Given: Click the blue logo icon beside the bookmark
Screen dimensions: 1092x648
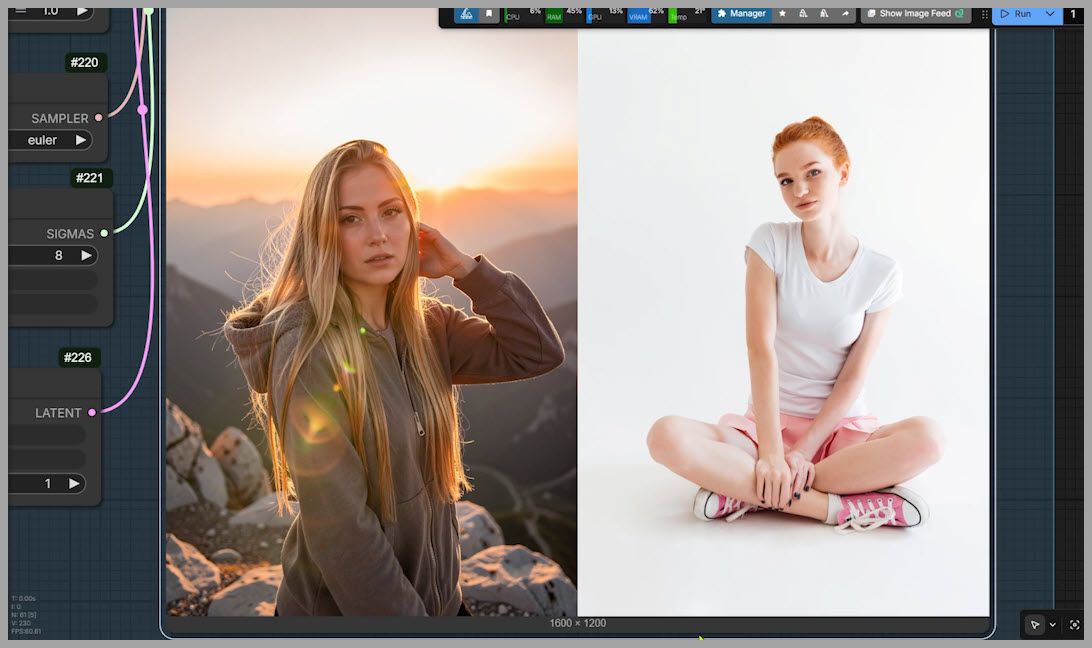Looking at the screenshot, I should click(465, 14).
